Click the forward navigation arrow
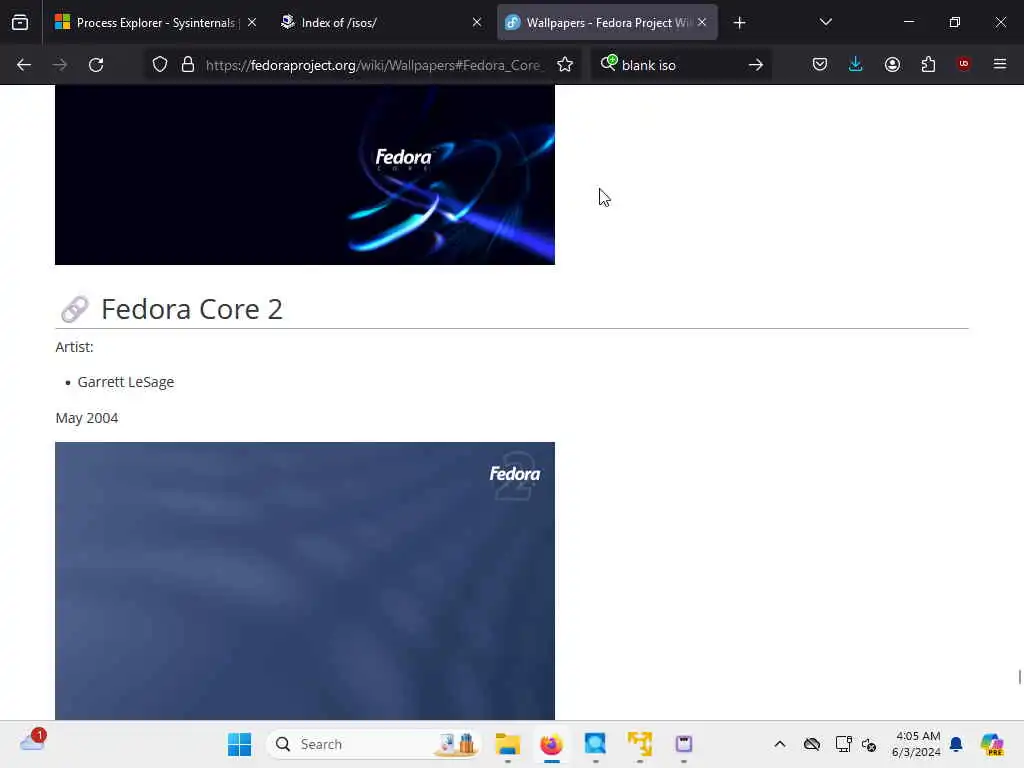 click(60, 65)
